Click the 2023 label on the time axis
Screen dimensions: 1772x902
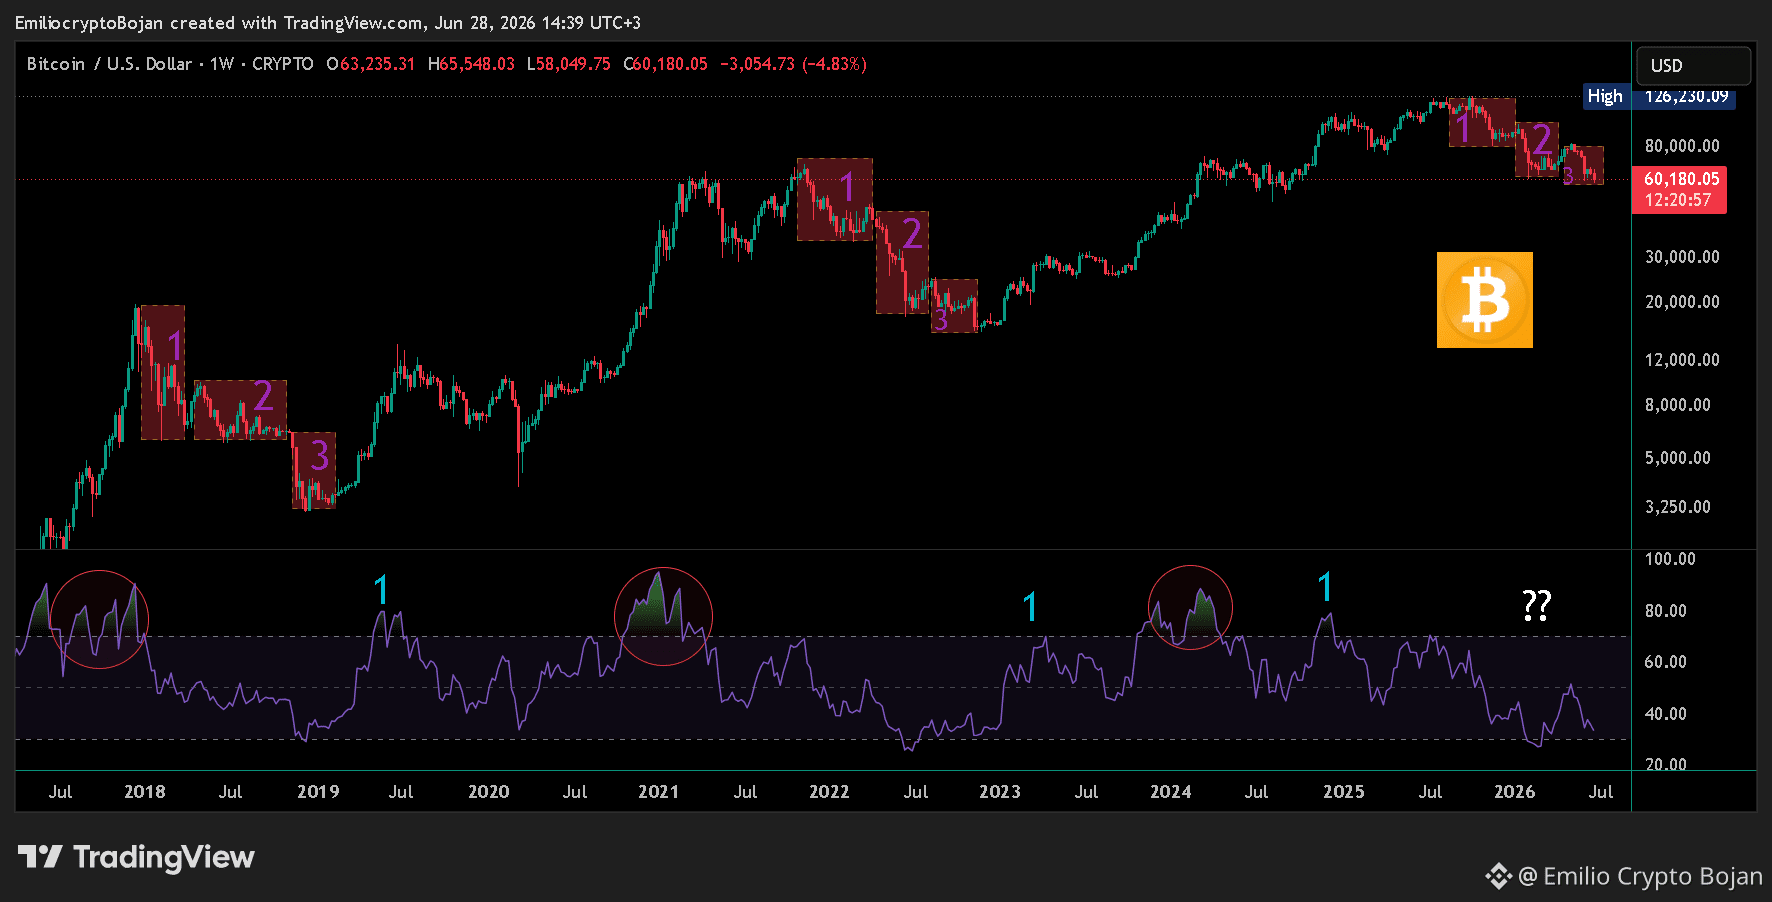[x=1000, y=792]
